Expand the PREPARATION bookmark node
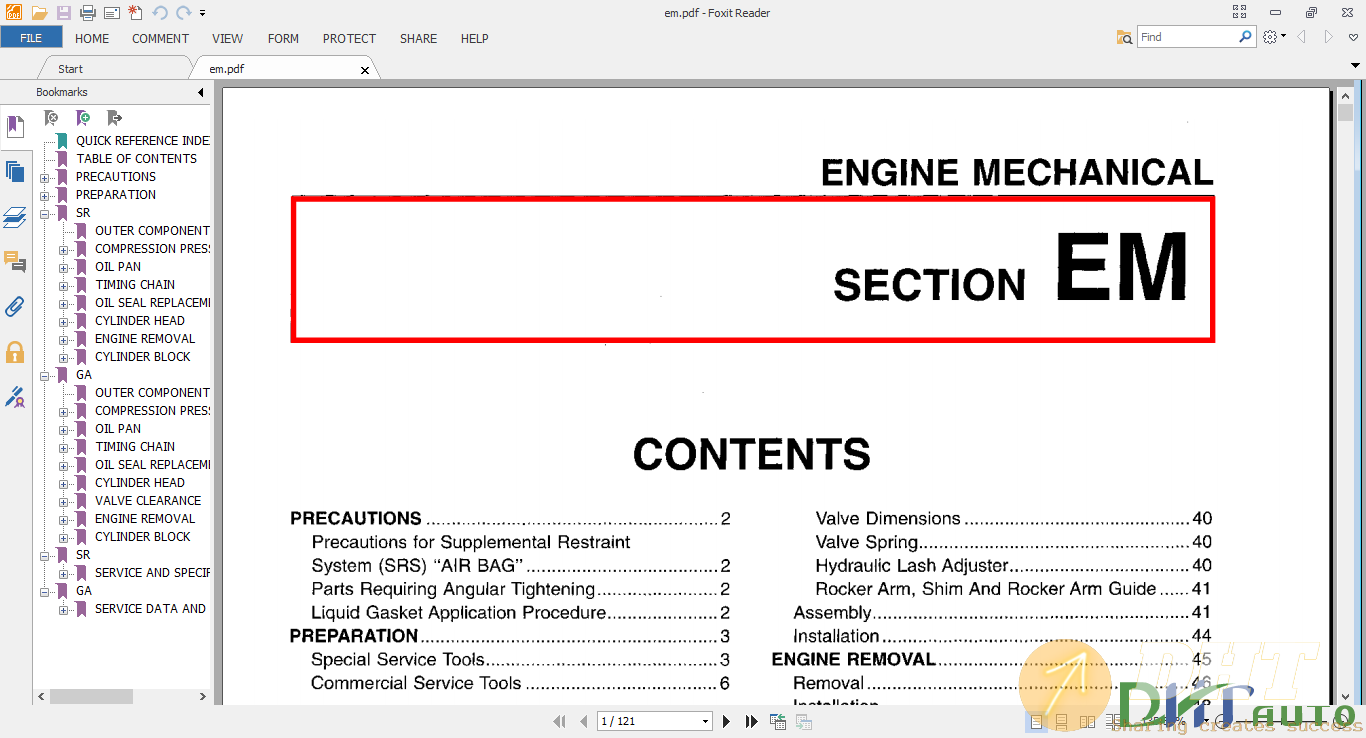 pos(45,195)
